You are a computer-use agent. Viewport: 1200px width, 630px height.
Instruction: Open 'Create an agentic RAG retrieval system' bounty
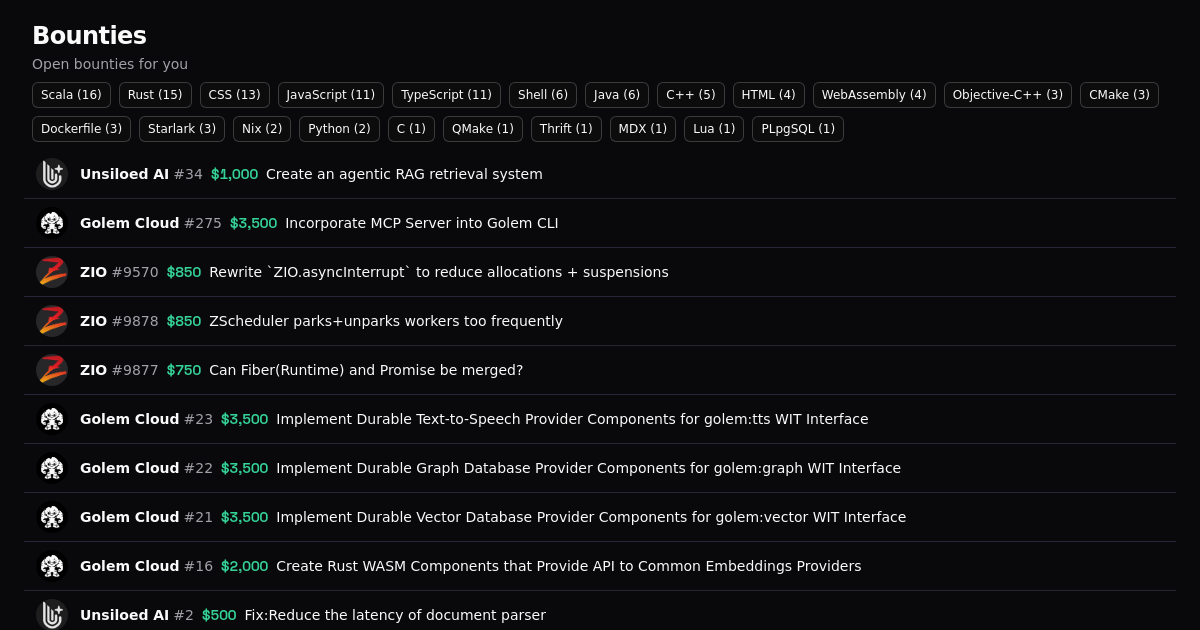404,174
